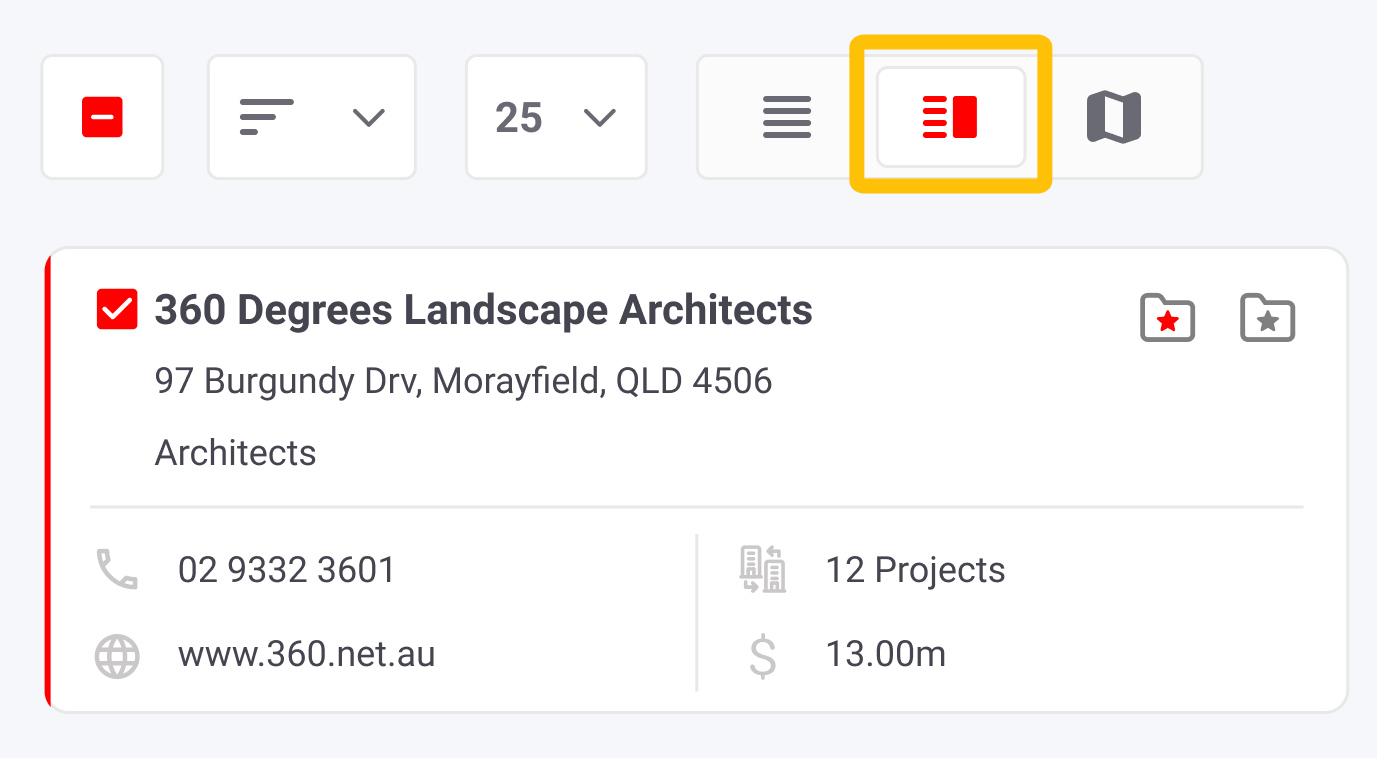Open the 25 results-per-page dropdown

(556, 118)
